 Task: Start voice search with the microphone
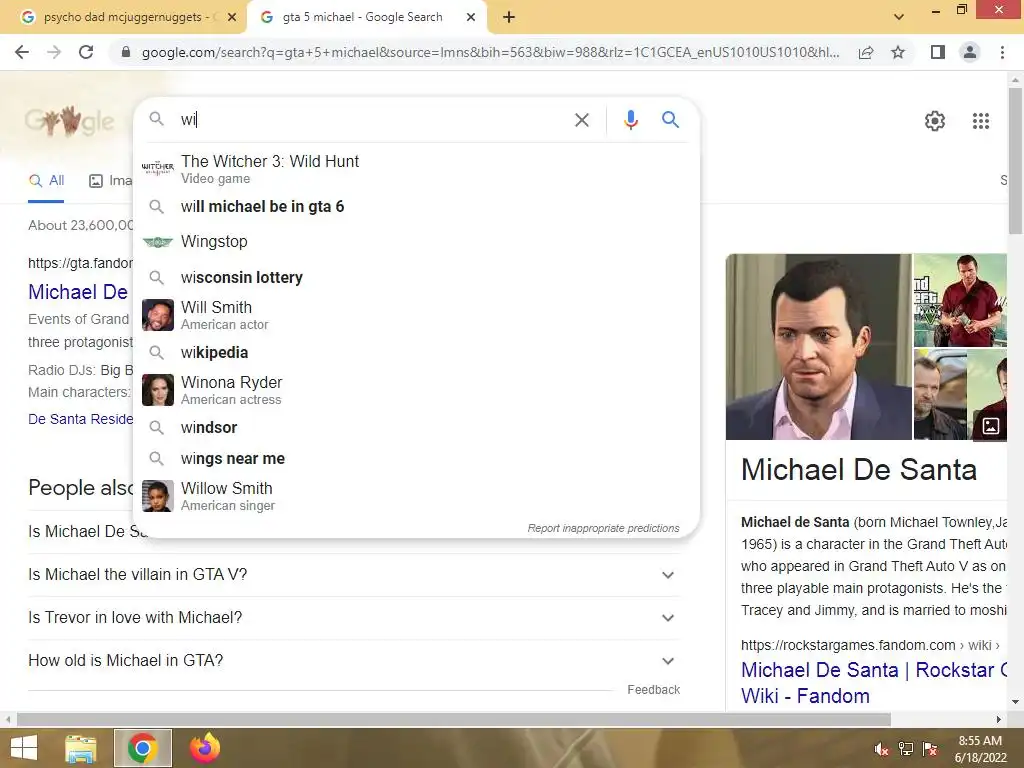630,120
